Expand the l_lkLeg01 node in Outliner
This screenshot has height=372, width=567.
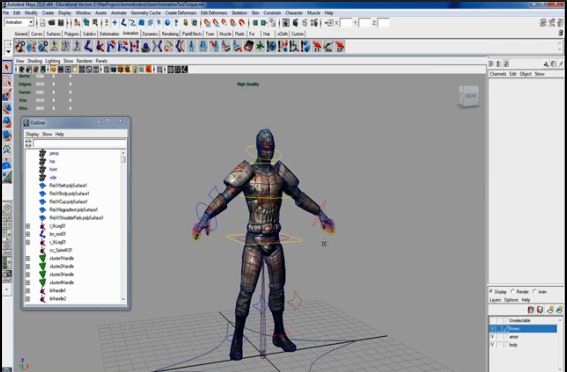tap(28, 226)
